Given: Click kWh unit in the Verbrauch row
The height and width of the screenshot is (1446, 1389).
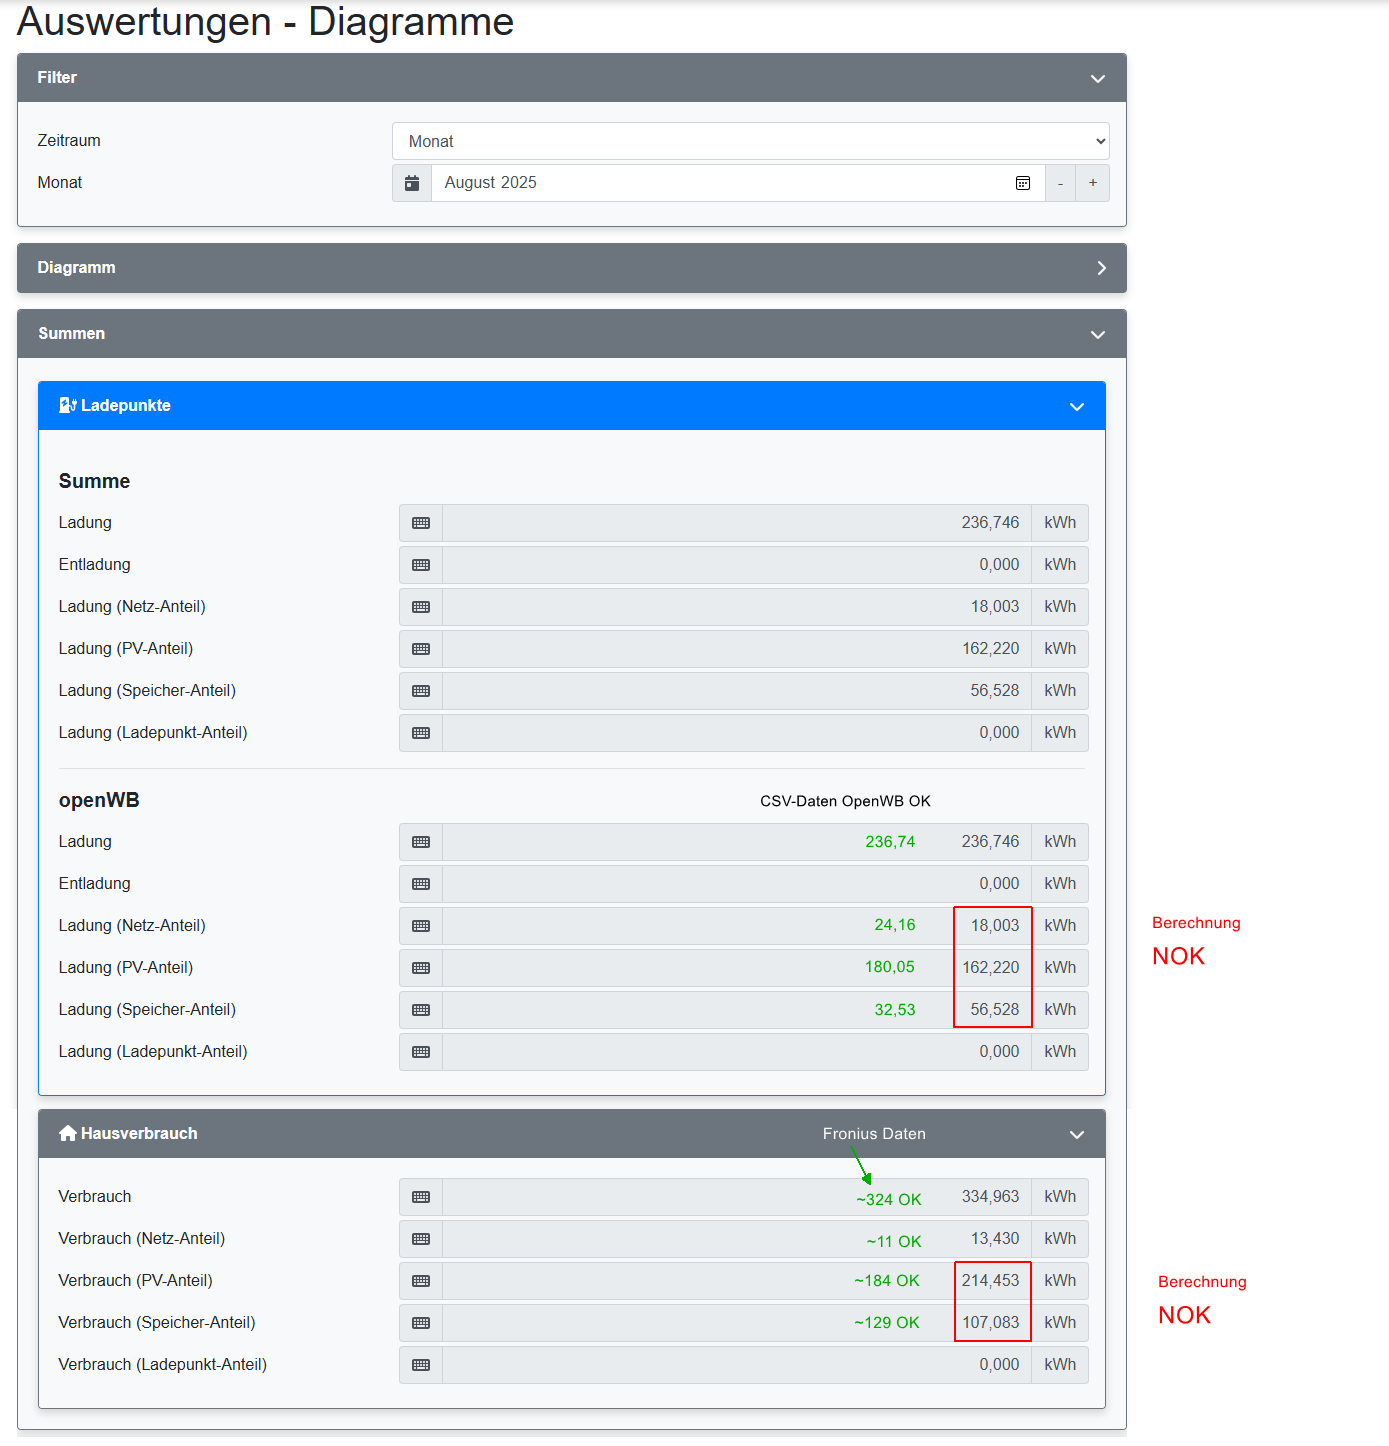Looking at the screenshot, I should pos(1060,1197).
